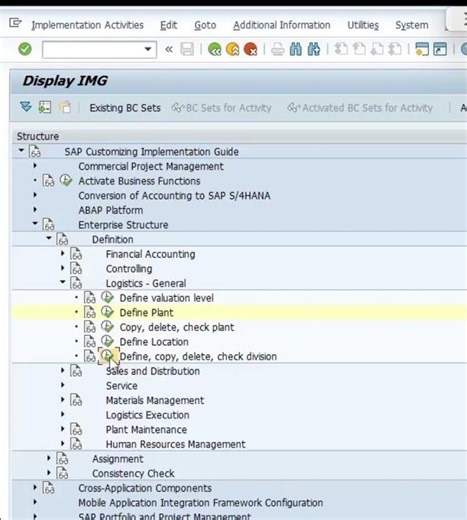Click the green Back icon
The height and width of the screenshot is (520, 467).
(x=214, y=49)
